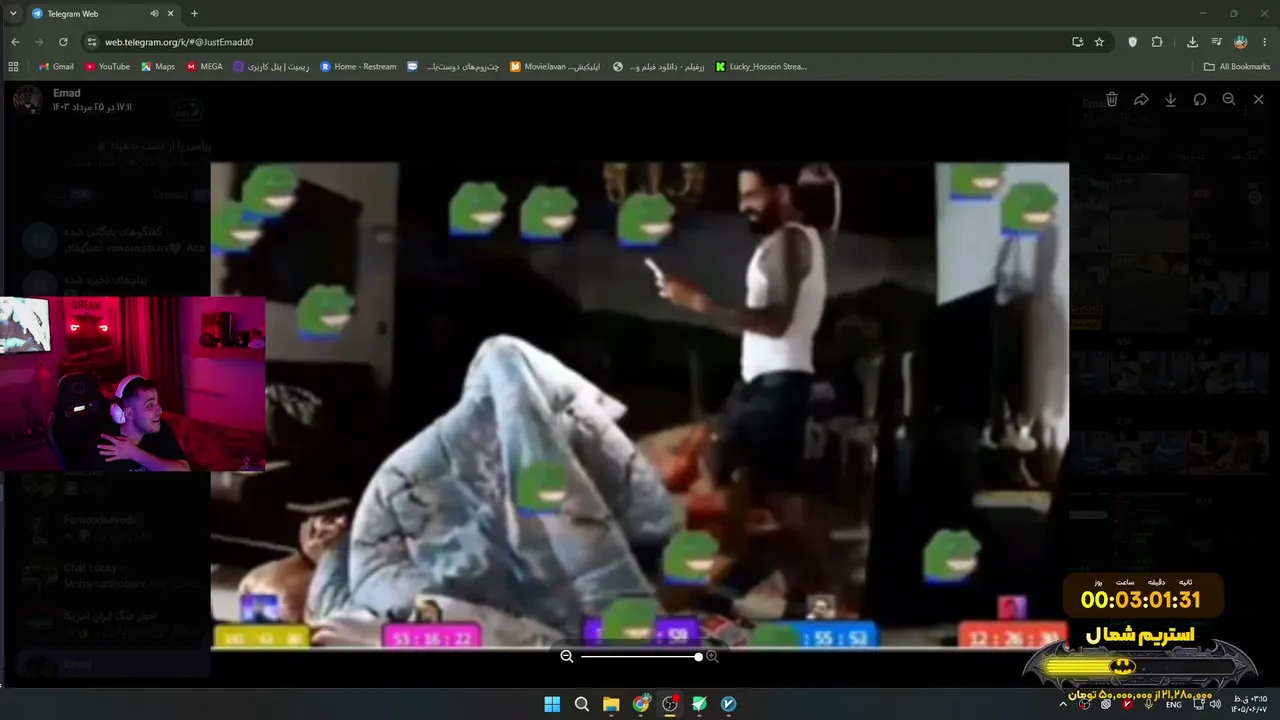
Task: Go back in Chrome
Action: [15, 42]
